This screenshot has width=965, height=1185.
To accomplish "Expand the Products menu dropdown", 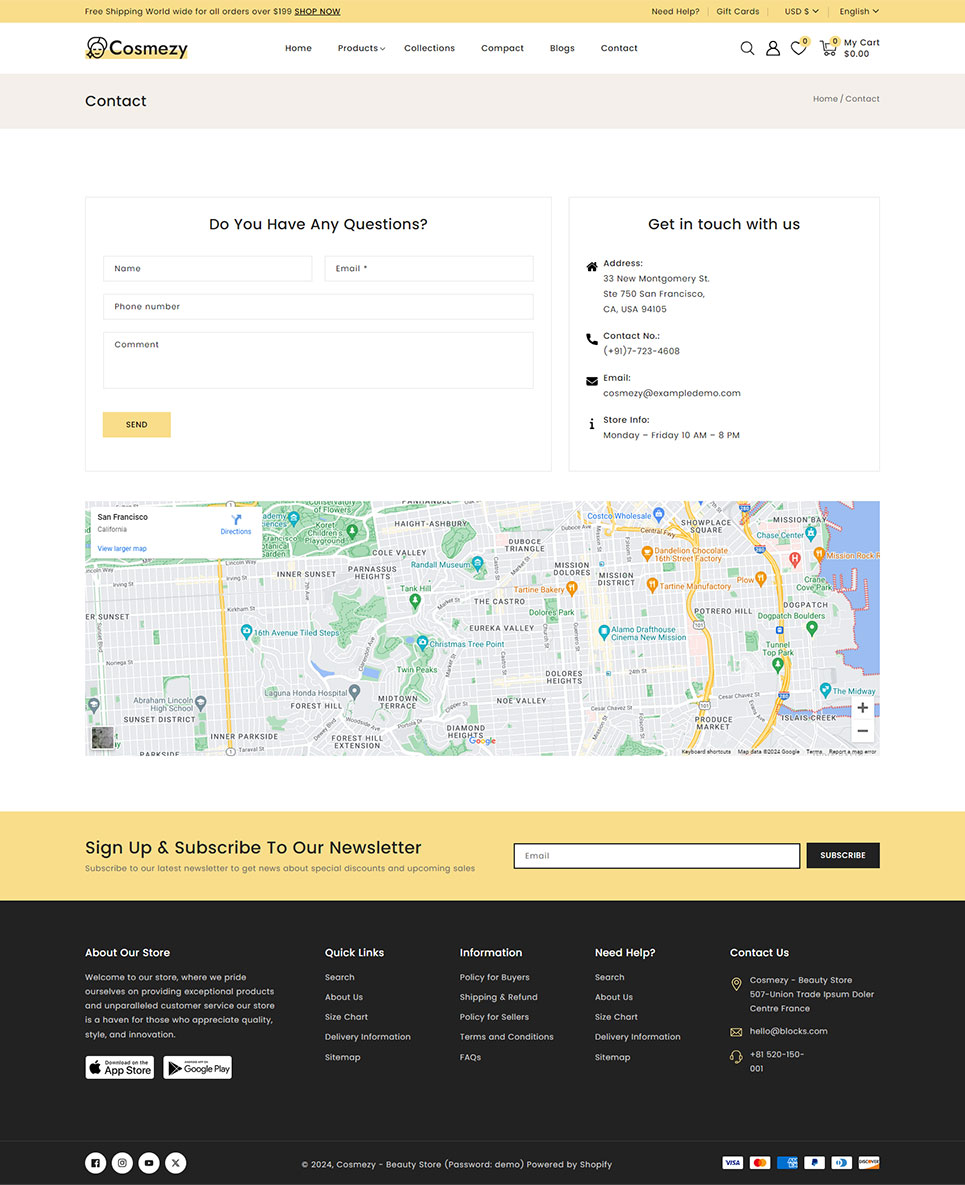I will pyautogui.click(x=360, y=48).
